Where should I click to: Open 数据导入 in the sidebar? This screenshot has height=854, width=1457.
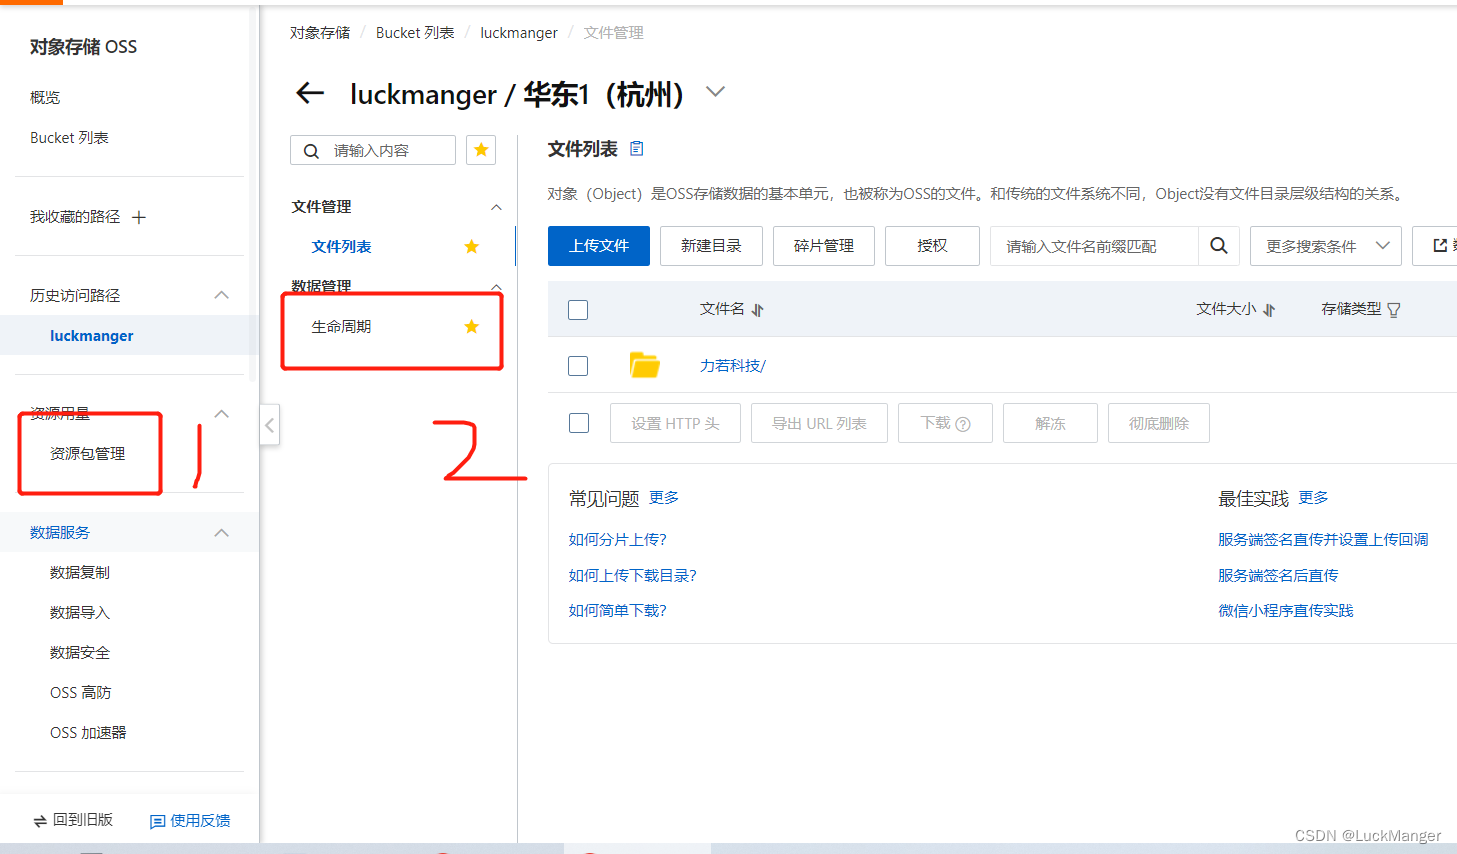80,612
